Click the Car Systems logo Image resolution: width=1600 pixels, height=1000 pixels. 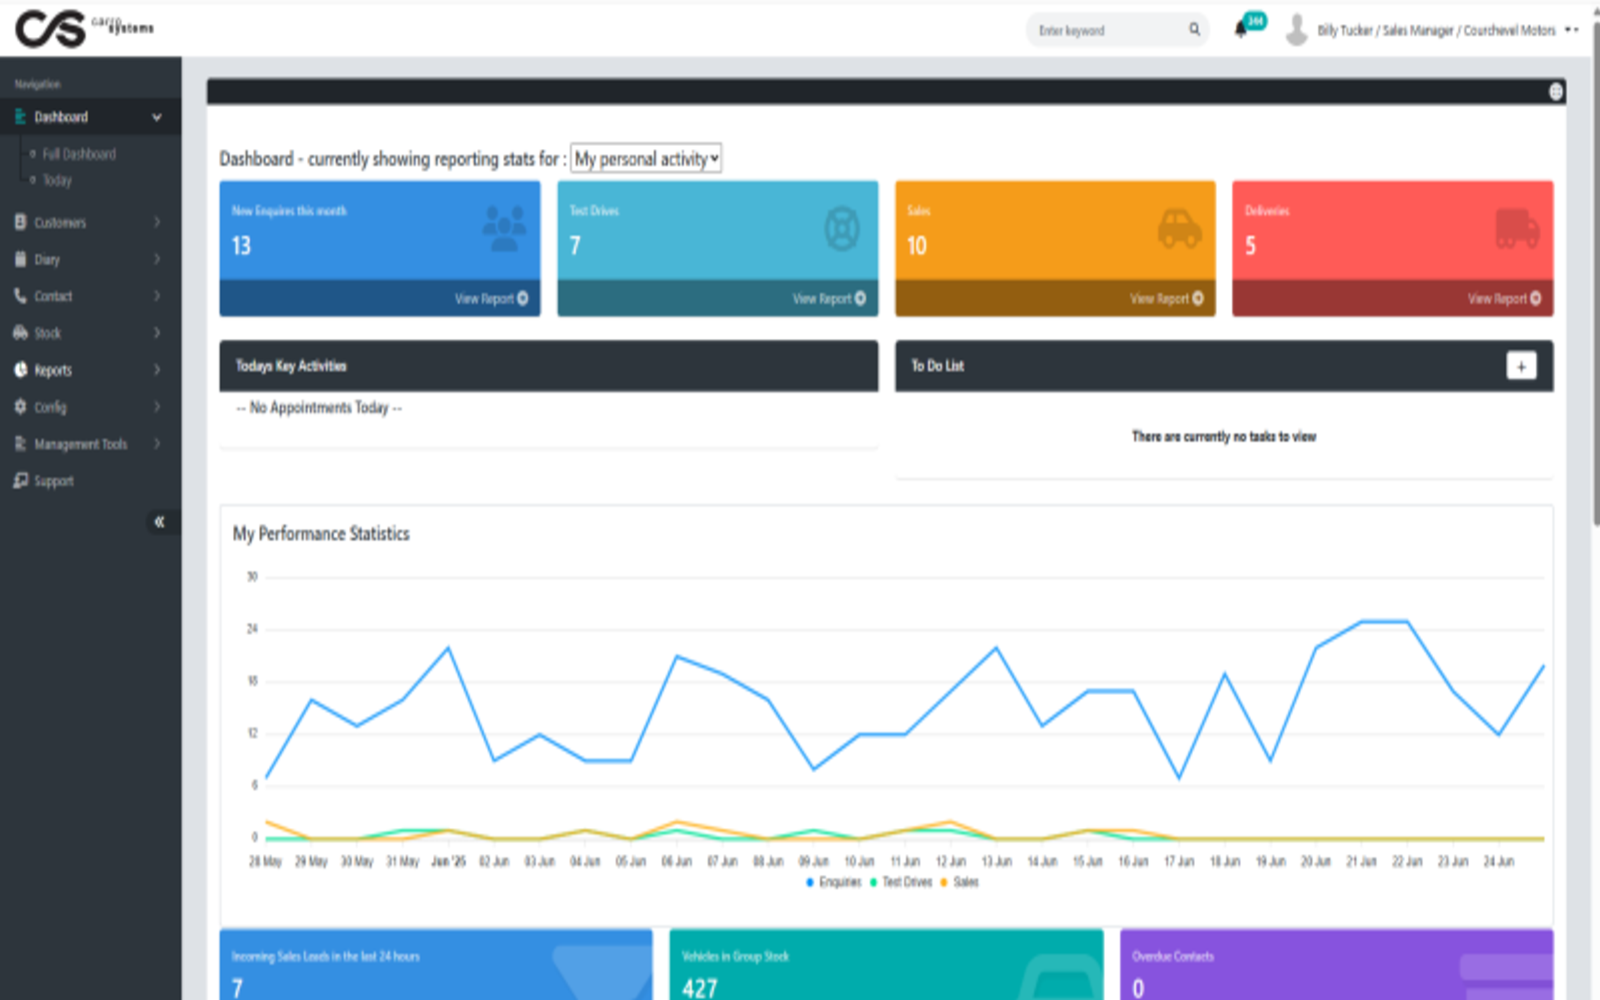(84, 28)
